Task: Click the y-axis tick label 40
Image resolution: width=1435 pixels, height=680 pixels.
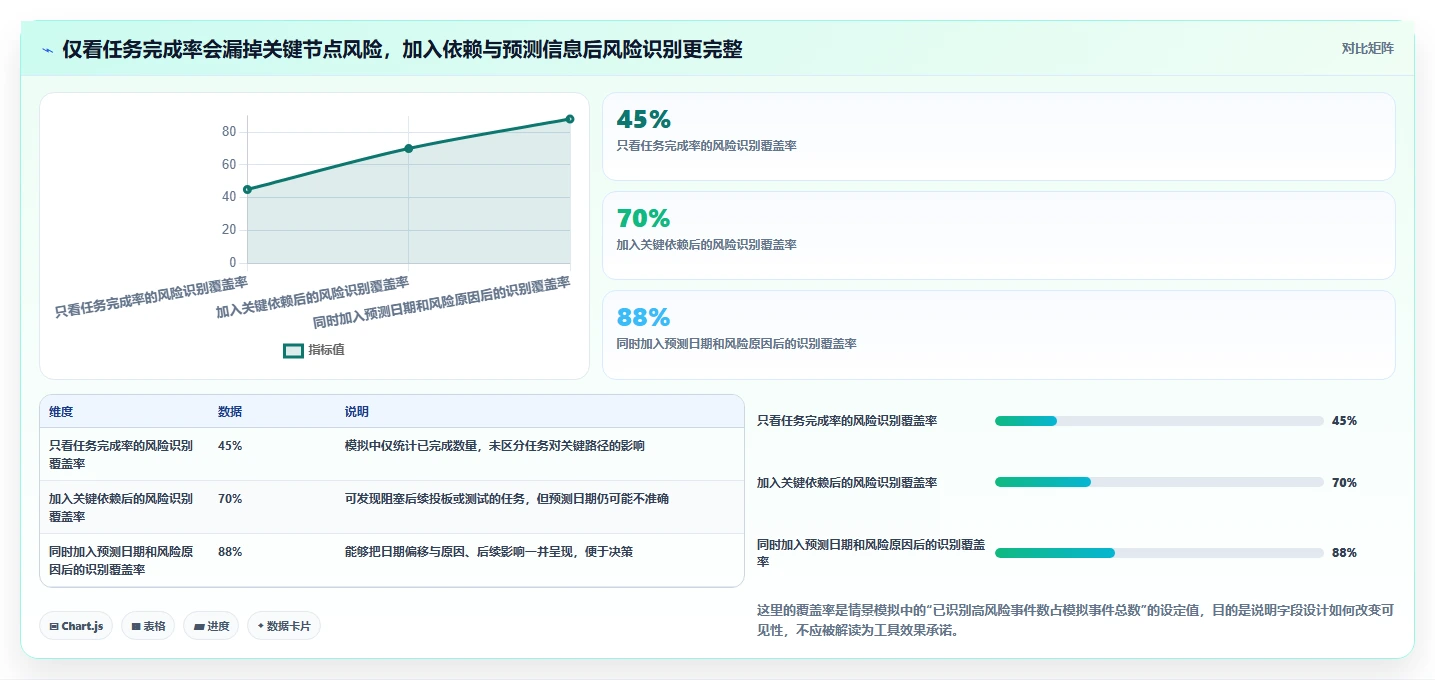Action: pyautogui.click(x=229, y=197)
